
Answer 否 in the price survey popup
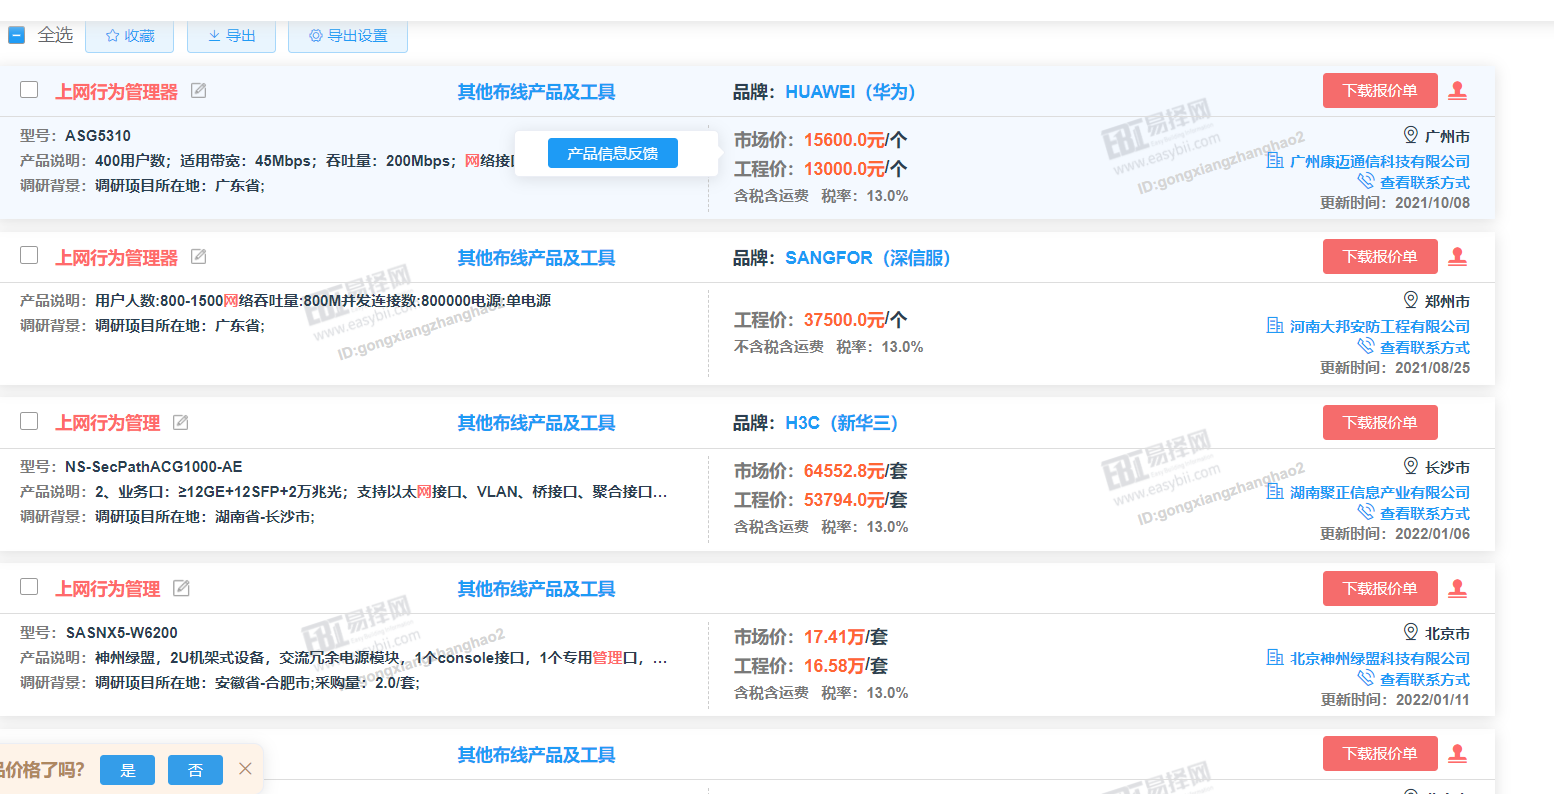coord(195,770)
